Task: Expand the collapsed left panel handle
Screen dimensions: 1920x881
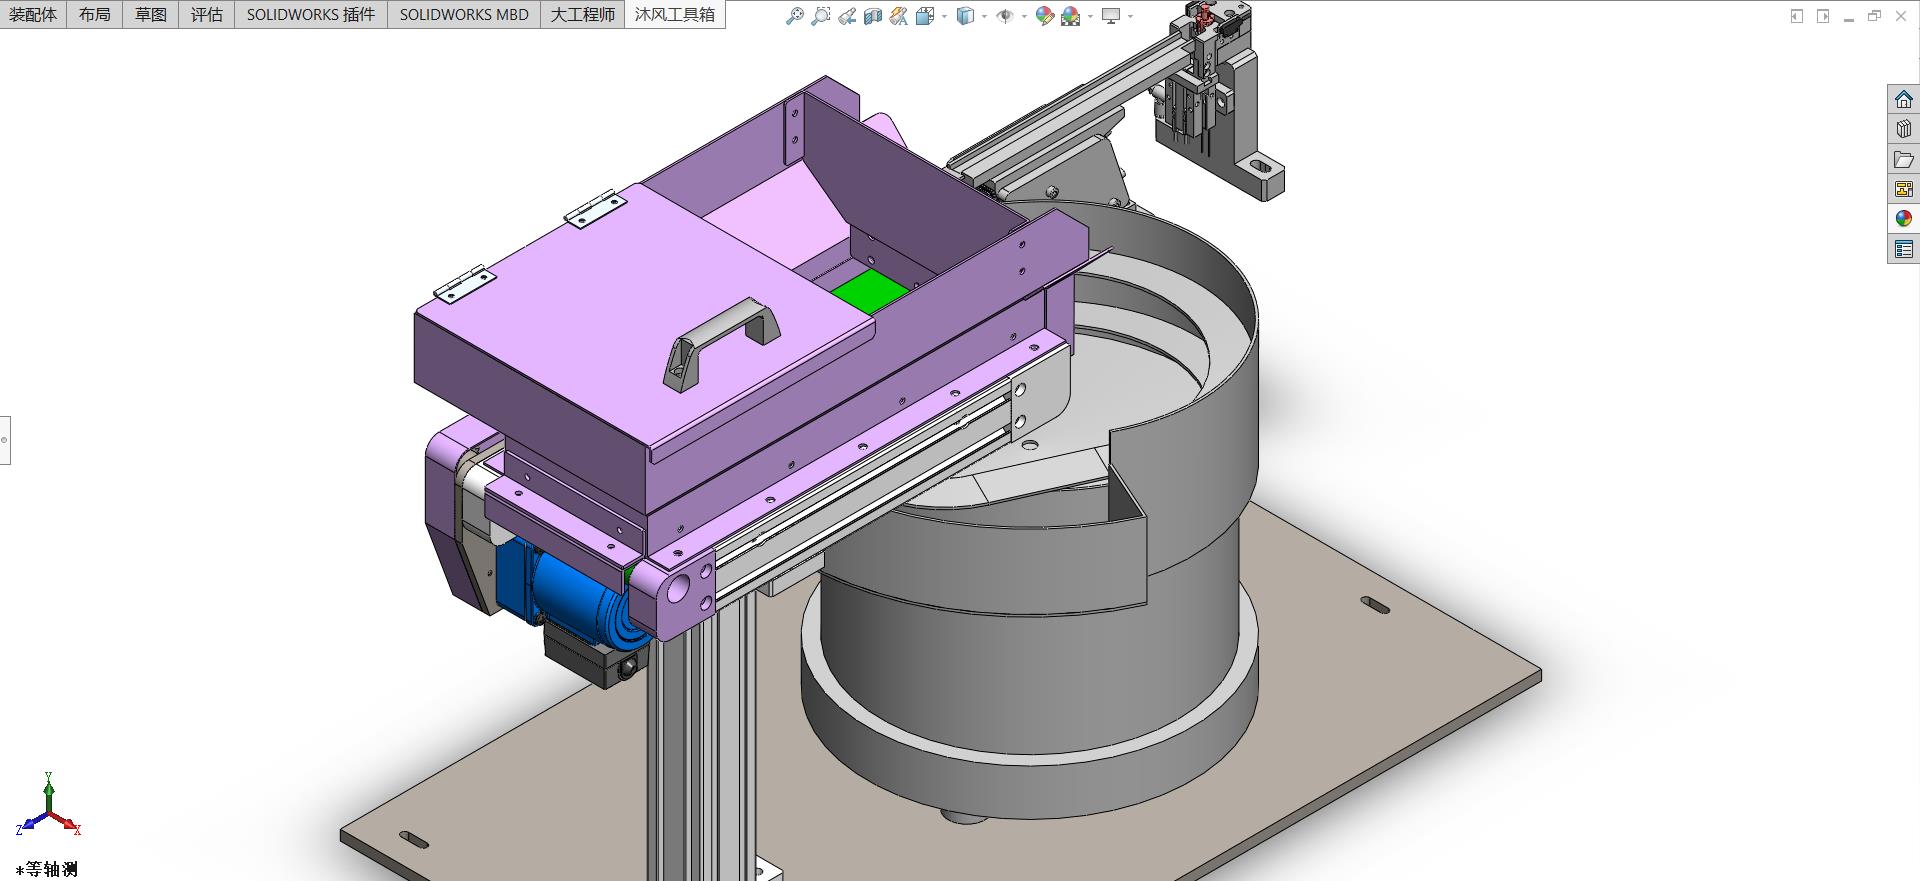Action: (5, 440)
